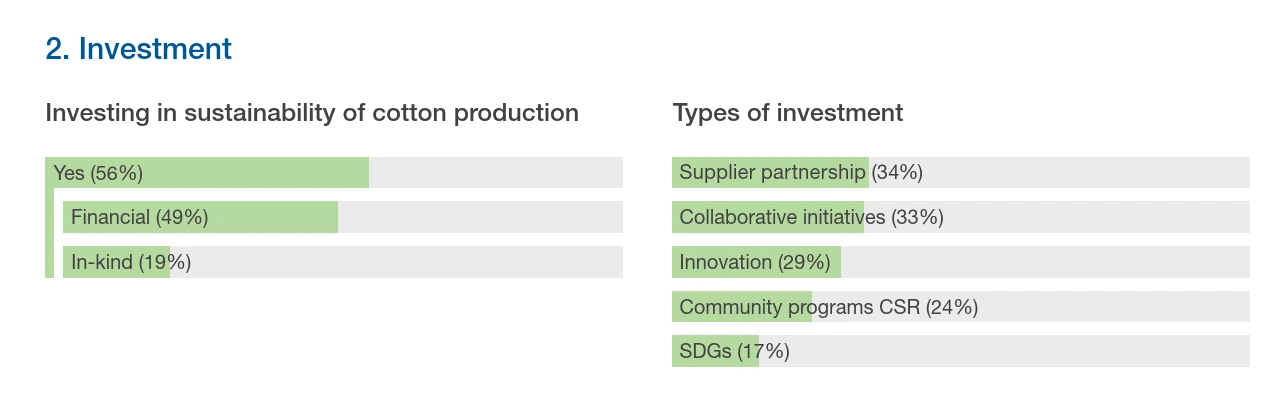Click the "SDGs (17%)" bar label

pyautogui.click(x=734, y=351)
